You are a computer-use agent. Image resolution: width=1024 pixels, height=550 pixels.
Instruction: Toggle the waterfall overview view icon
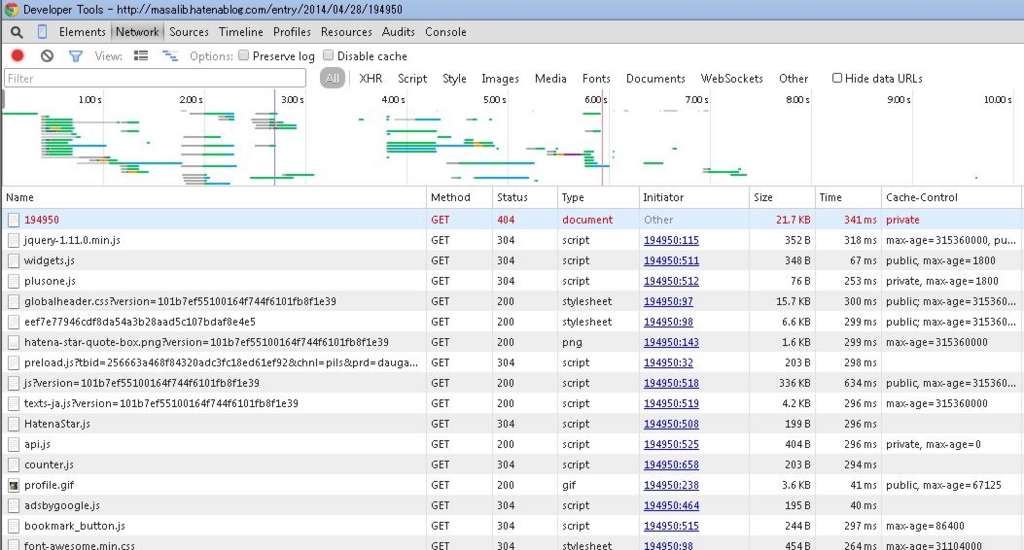click(x=170, y=56)
